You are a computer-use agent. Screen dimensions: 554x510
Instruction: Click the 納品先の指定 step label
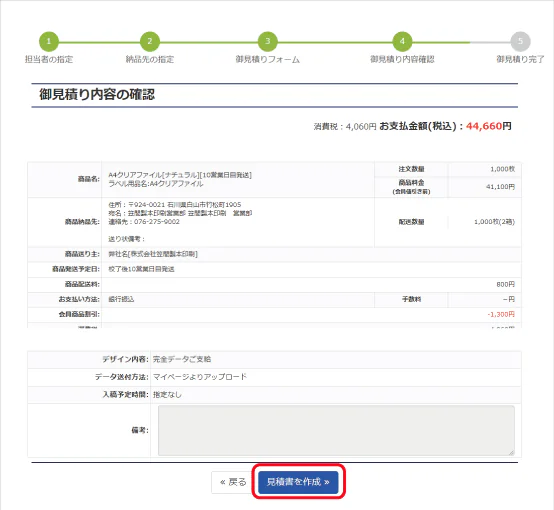(x=150, y=59)
